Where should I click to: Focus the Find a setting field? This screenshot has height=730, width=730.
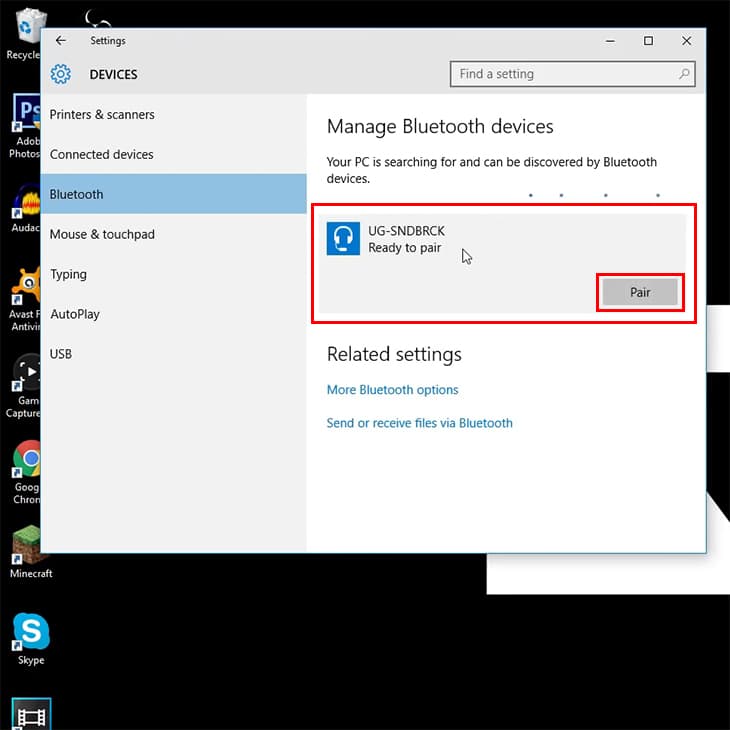(572, 74)
